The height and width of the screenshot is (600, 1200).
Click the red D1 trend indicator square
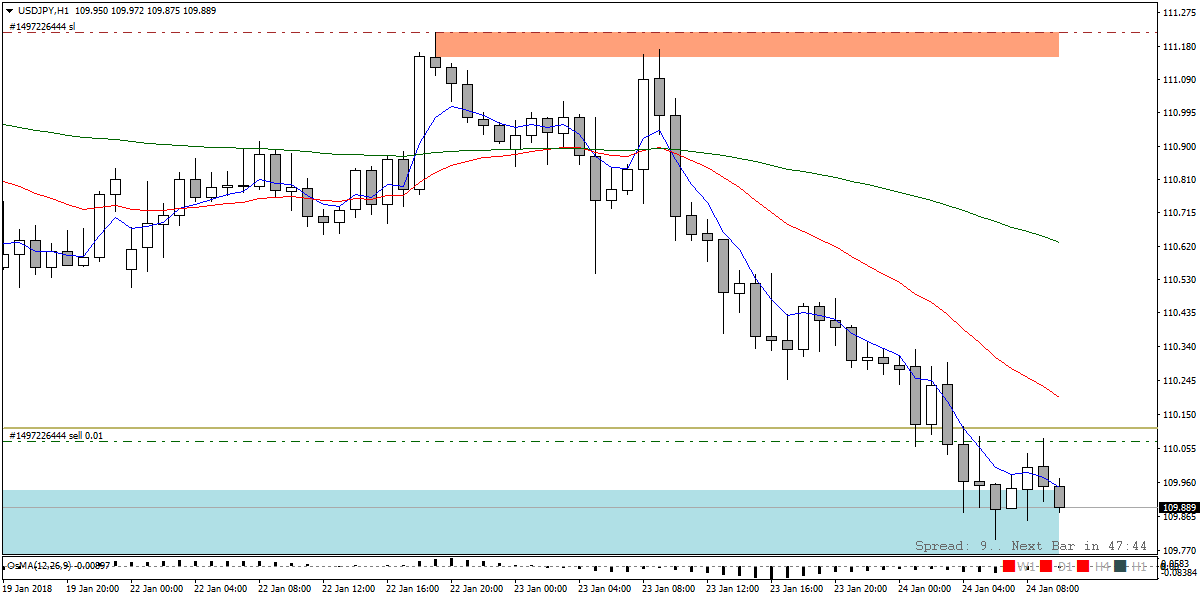tap(1046, 566)
